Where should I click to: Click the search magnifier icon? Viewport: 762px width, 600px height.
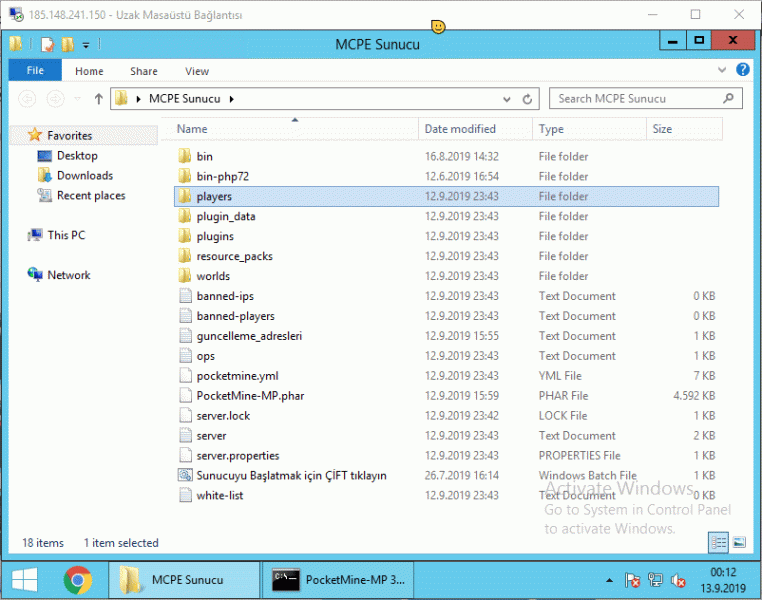[x=728, y=99]
